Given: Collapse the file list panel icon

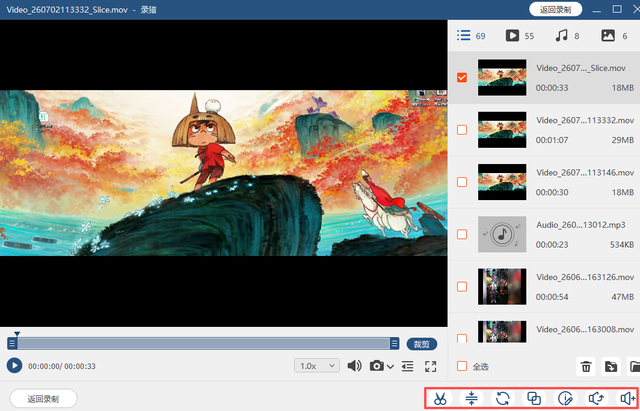Looking at the screenshot, I should click(x=407, y=366).
